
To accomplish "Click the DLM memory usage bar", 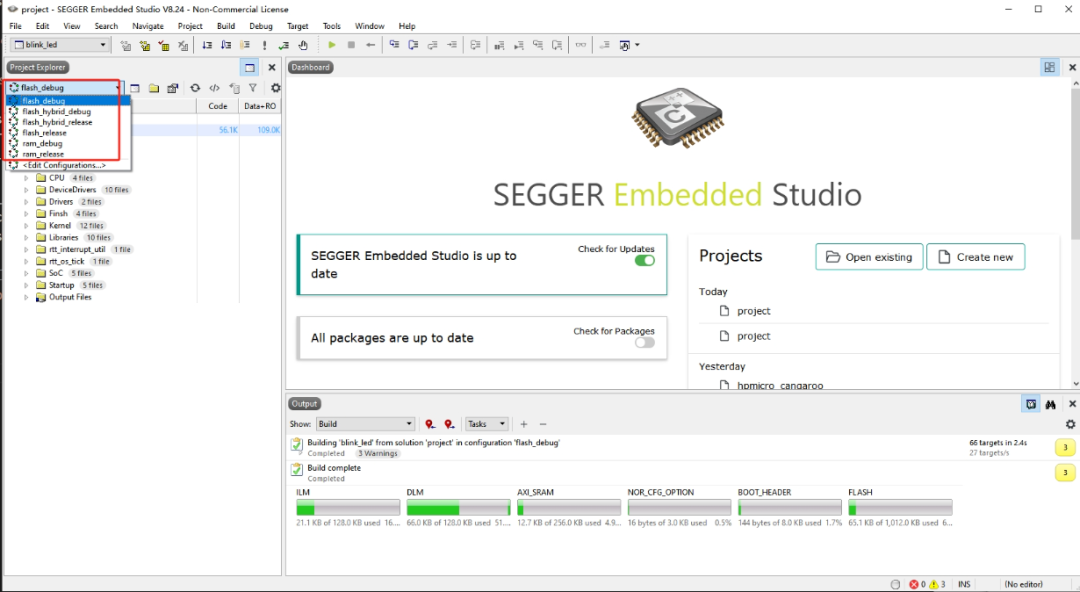I will pyautogui.click(x=458, y=509).
